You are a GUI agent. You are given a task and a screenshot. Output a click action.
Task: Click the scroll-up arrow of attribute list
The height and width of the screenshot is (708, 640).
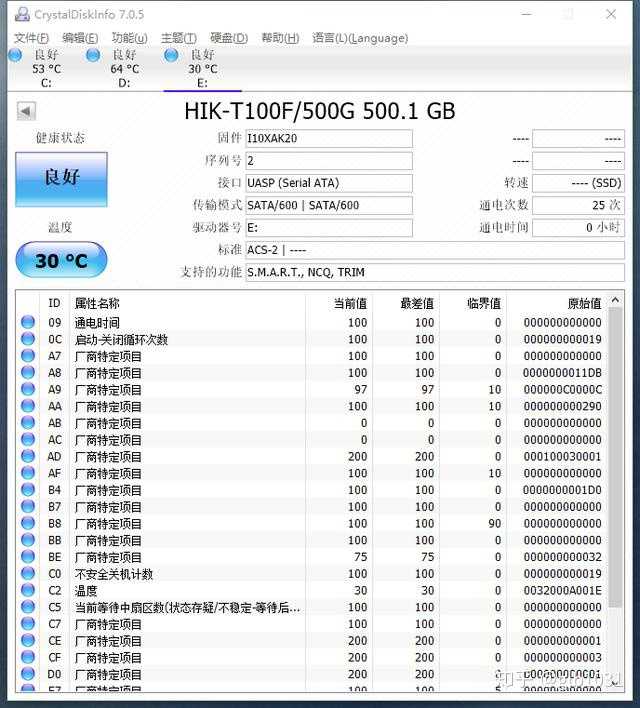click(615, 300)
